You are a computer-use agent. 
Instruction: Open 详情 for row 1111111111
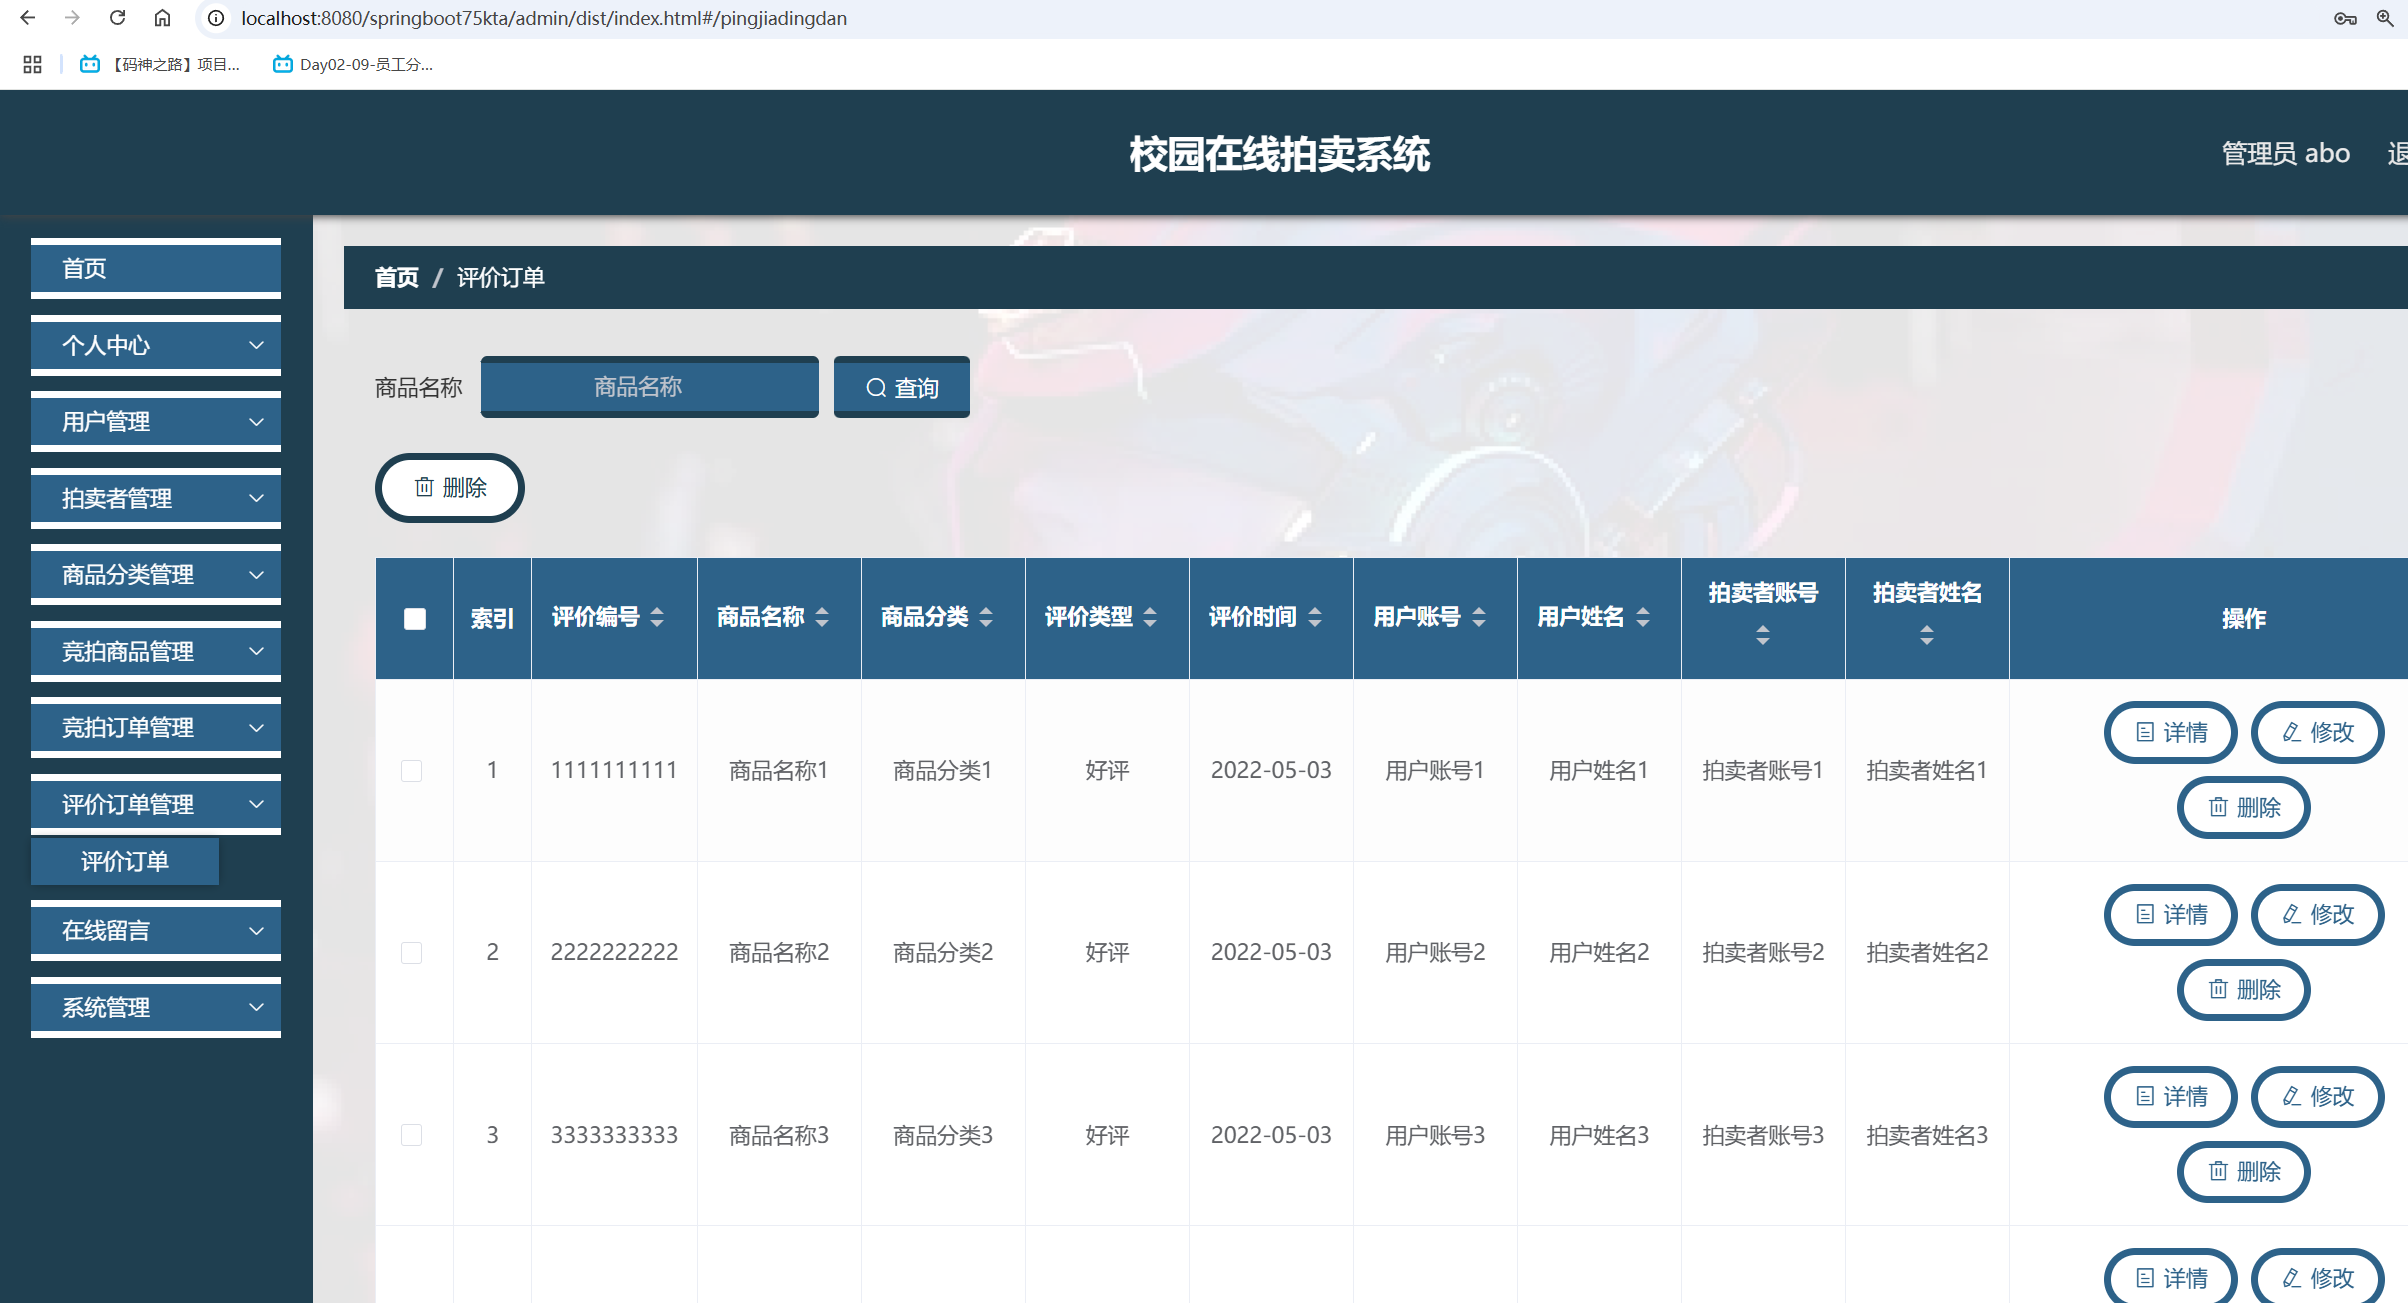(2171, 732)
